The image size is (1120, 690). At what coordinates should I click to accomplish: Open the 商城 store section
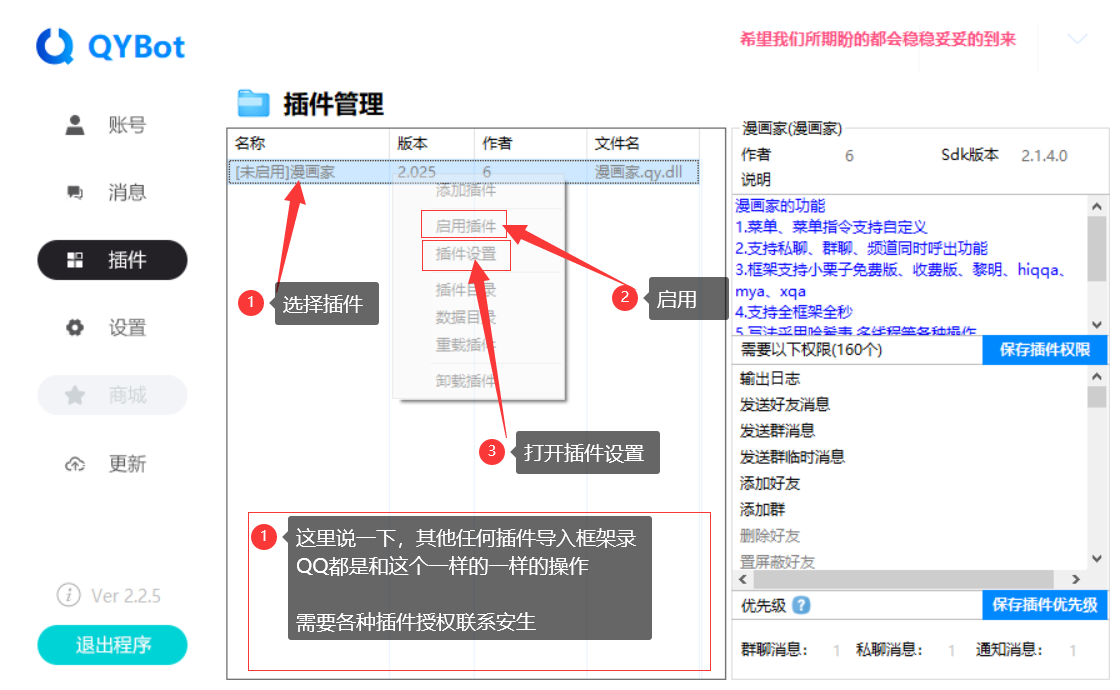pos(112,395)
